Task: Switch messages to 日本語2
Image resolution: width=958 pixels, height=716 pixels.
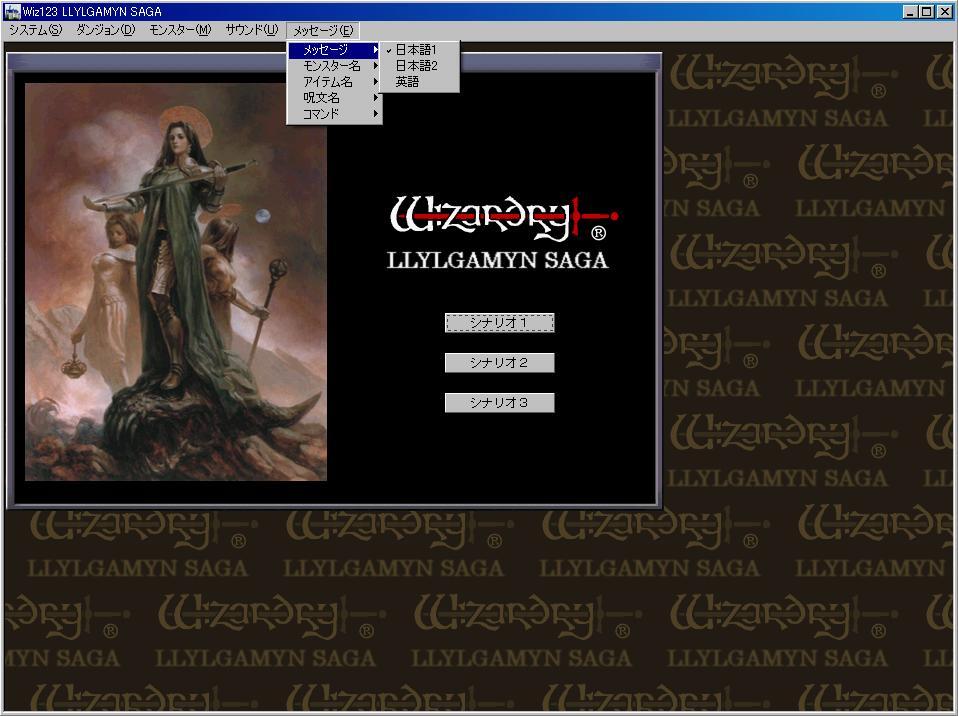Action: [419, 65]
